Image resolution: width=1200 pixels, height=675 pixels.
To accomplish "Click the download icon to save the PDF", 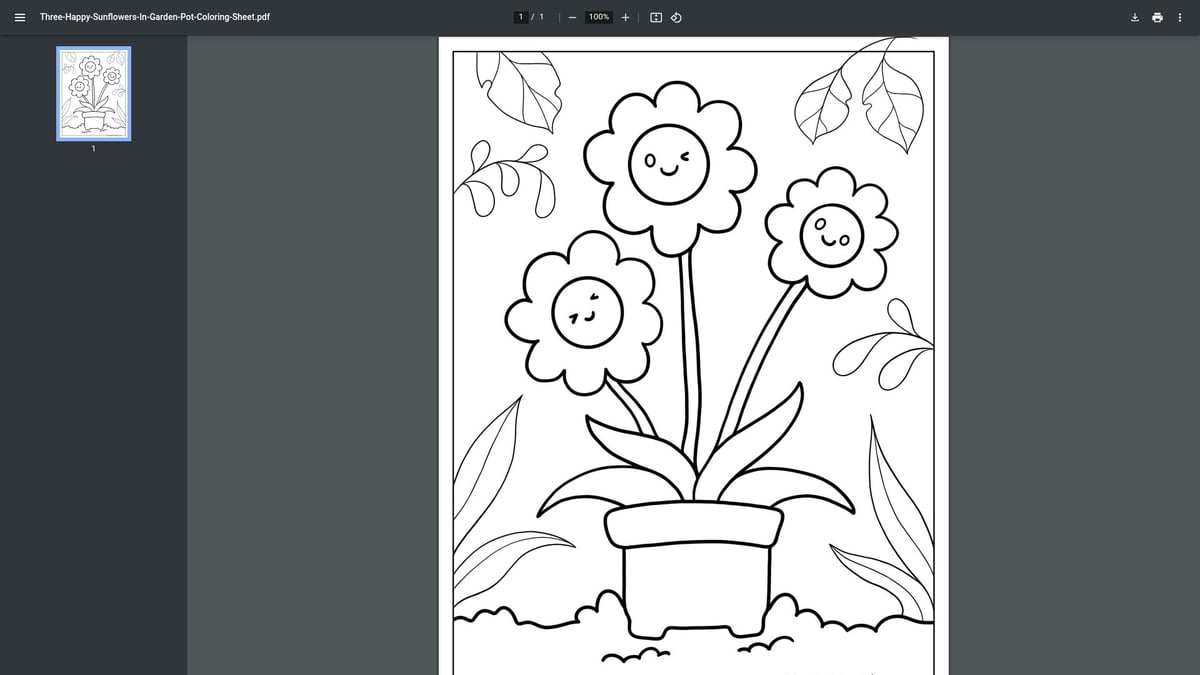I will tap(1134, 17).
